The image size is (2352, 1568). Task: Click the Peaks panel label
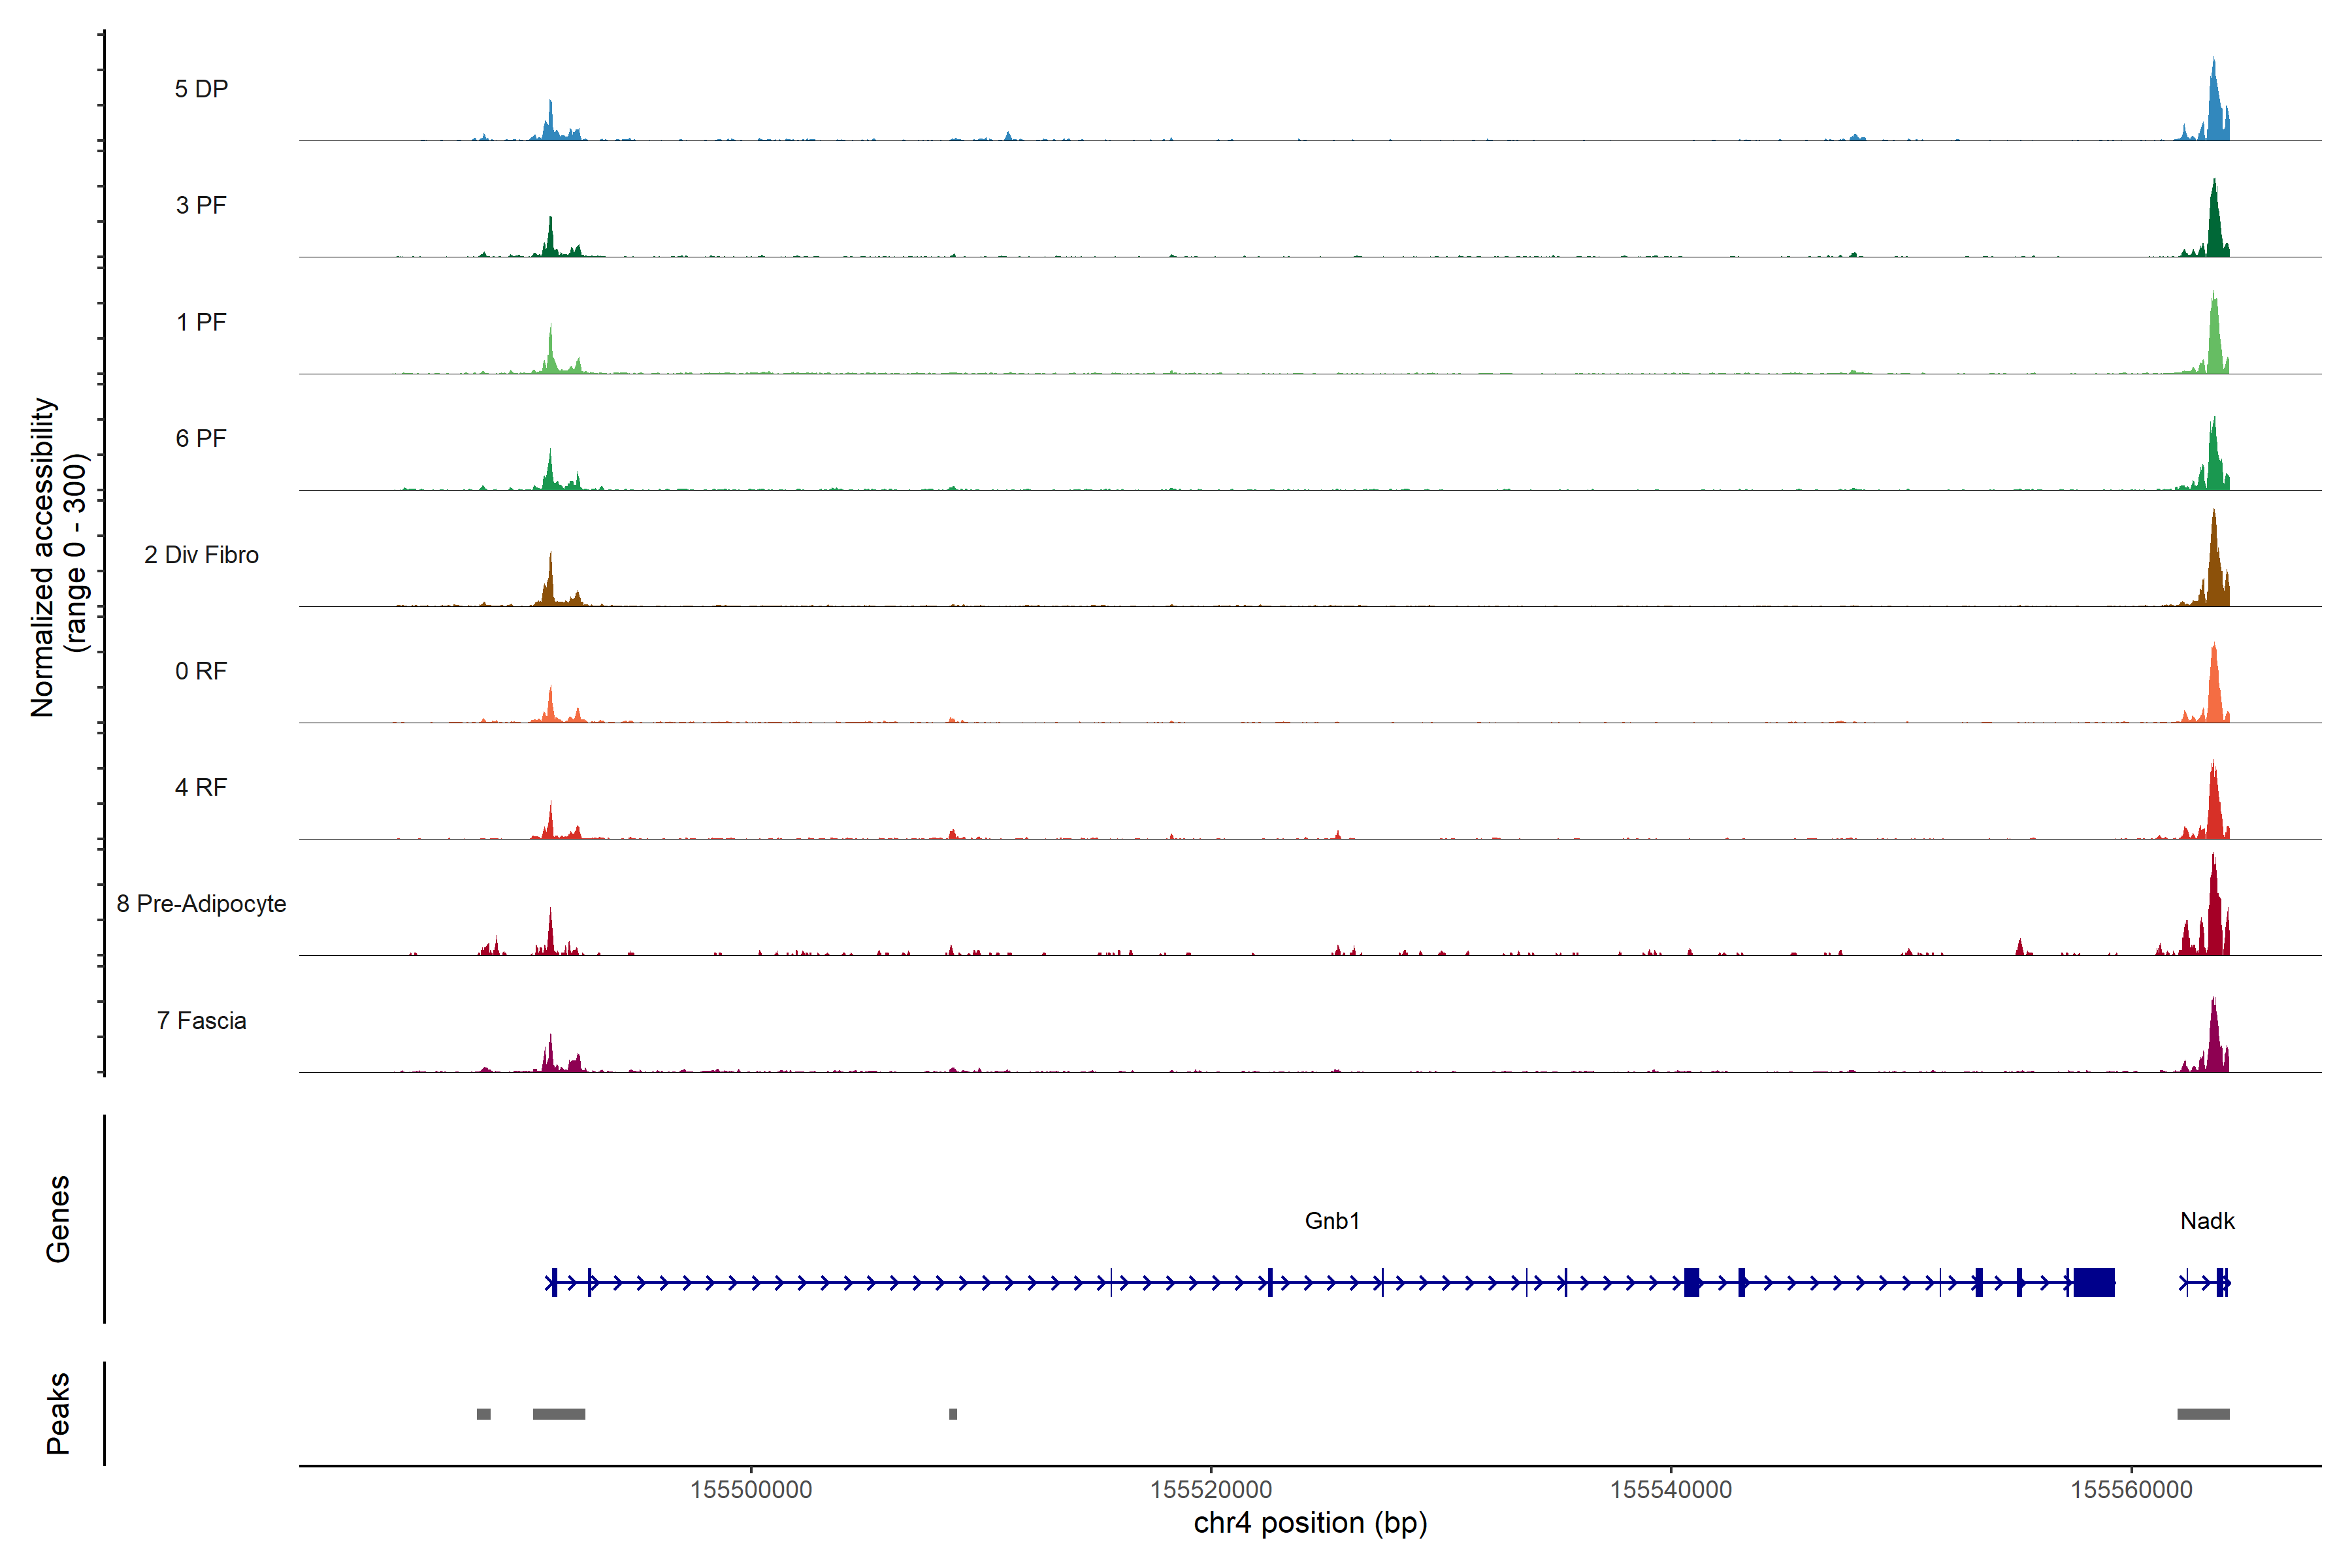(58, 1413)
